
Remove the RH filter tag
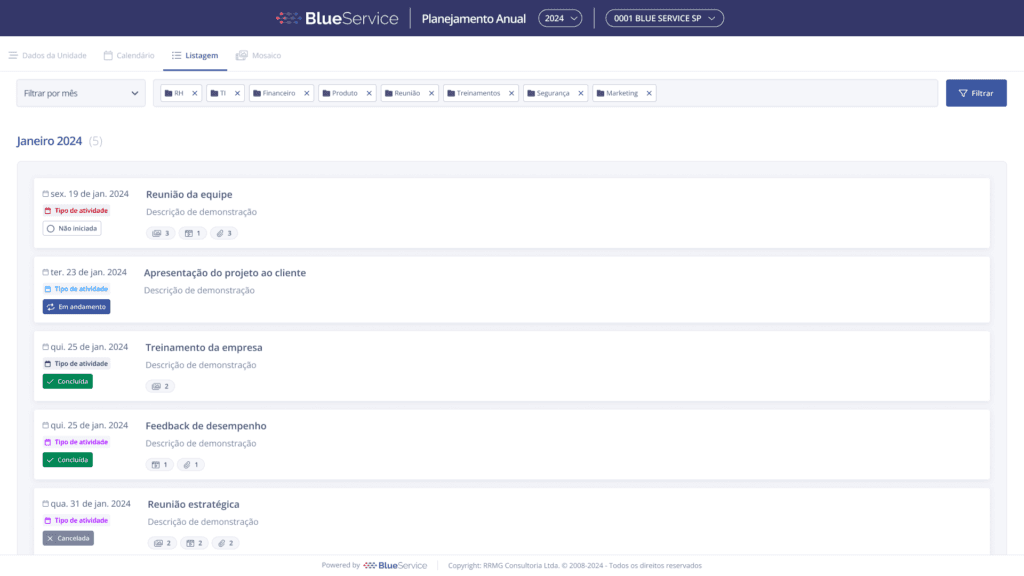195,93
